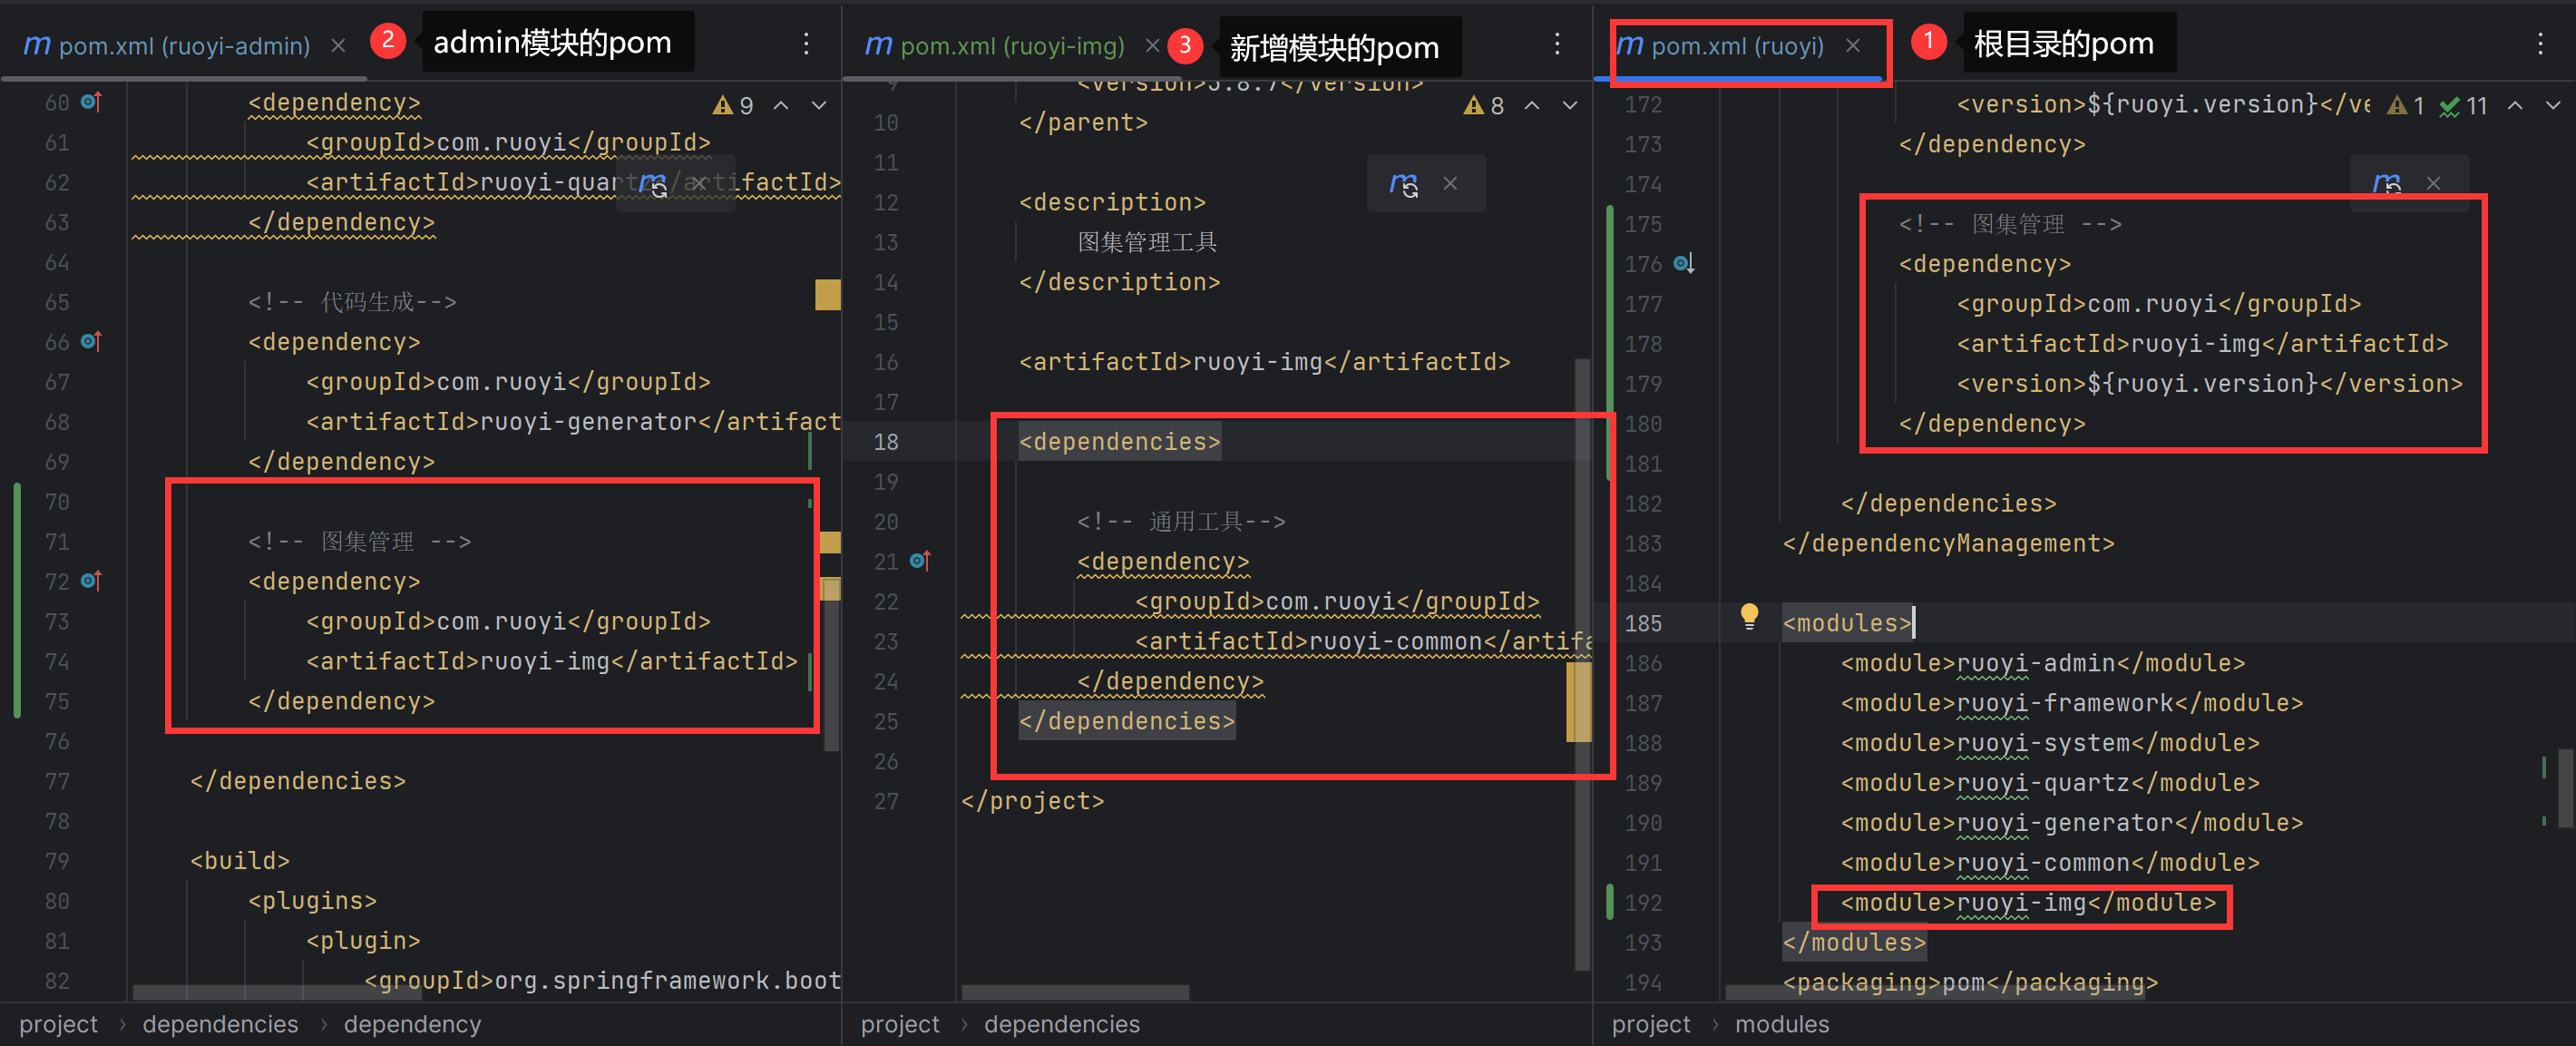Click gutter marker on line 21 in ruoyi-img

click(x=920, y=561)
